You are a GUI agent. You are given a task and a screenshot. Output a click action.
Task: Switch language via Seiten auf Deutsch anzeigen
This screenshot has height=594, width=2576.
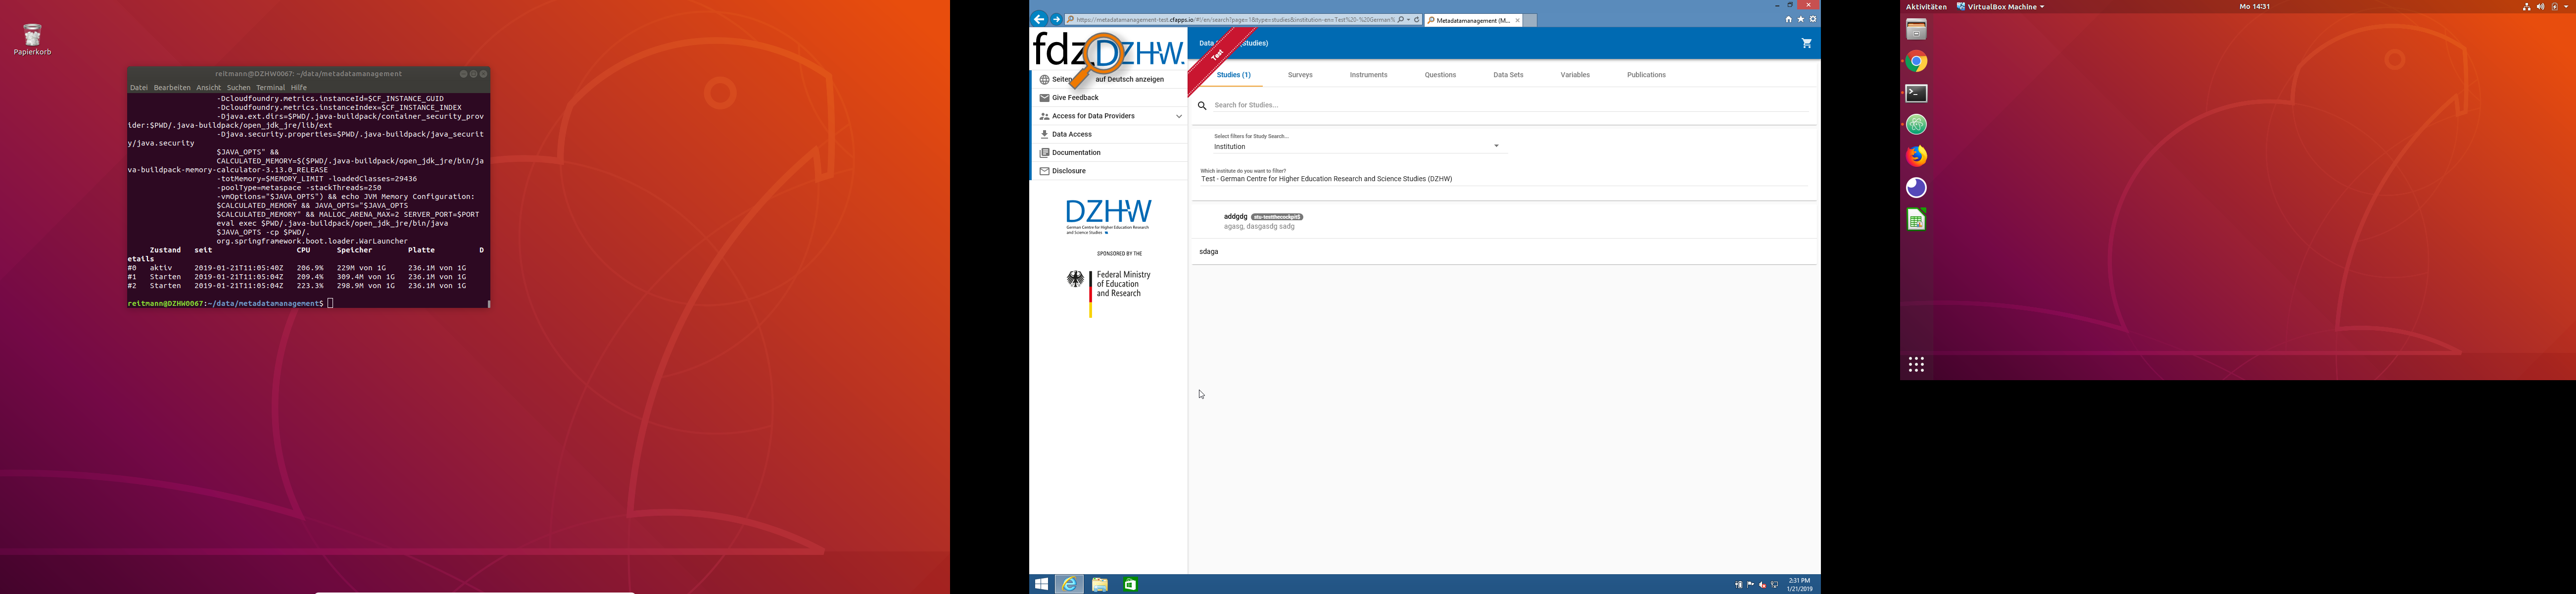coord(1109,79)
